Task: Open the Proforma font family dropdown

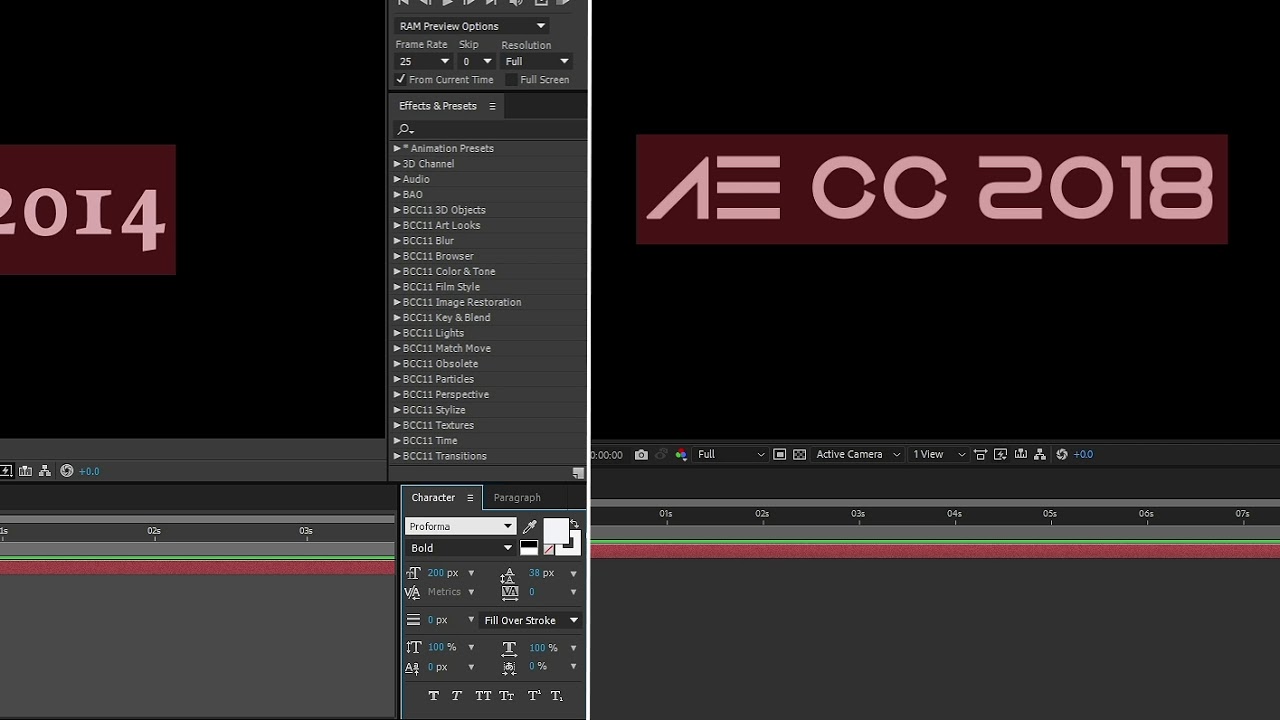Action: coord(460,526)
